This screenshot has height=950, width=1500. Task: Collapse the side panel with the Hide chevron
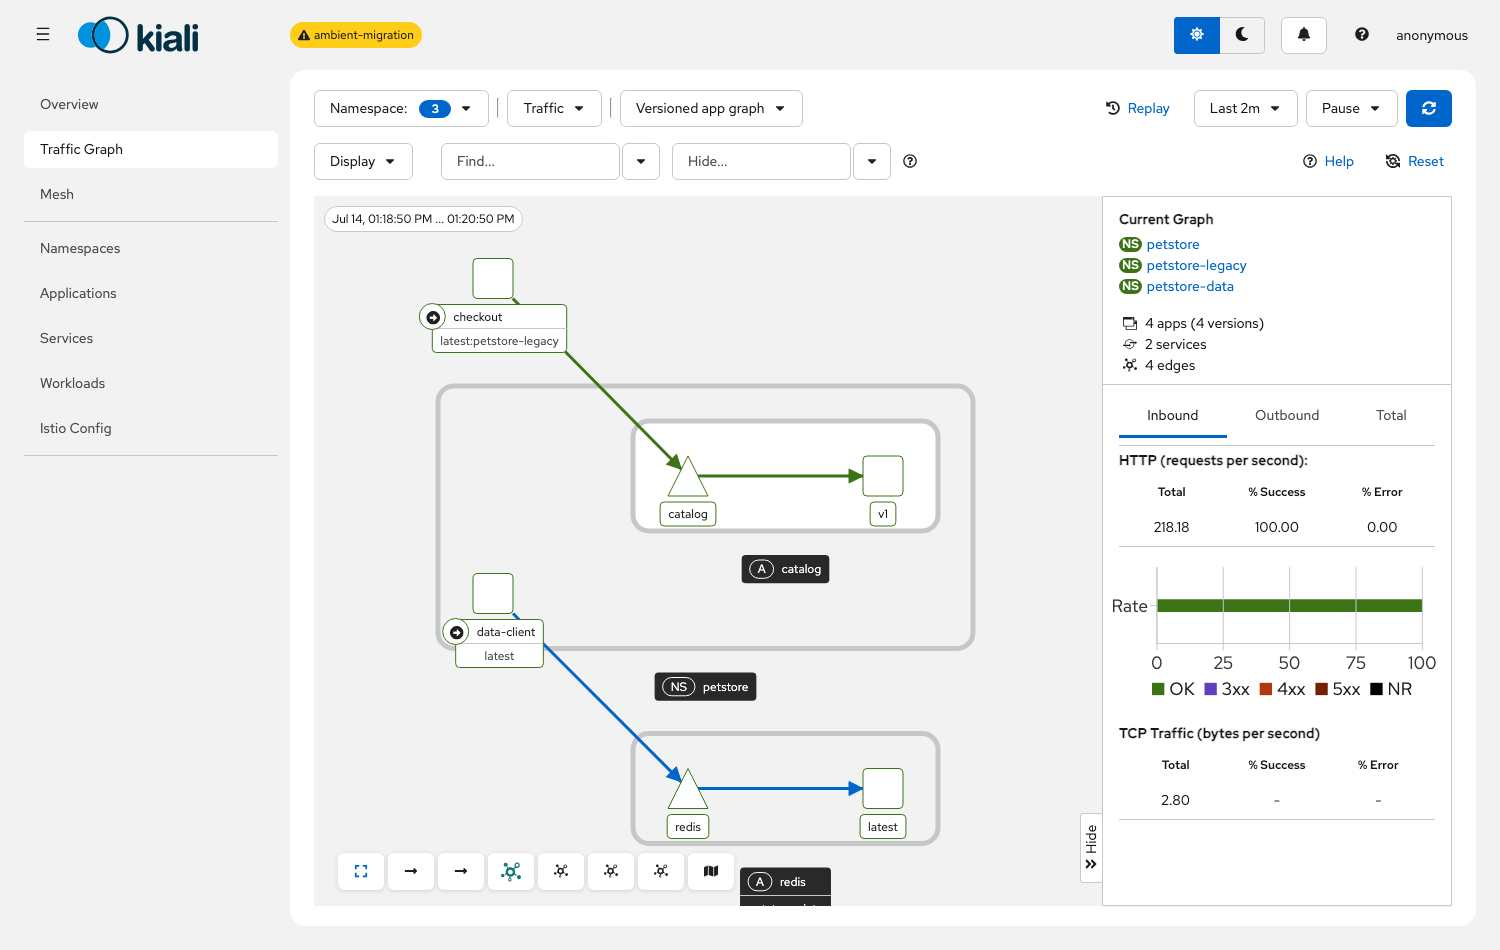pyautogui.click(x=1091, y=848)
